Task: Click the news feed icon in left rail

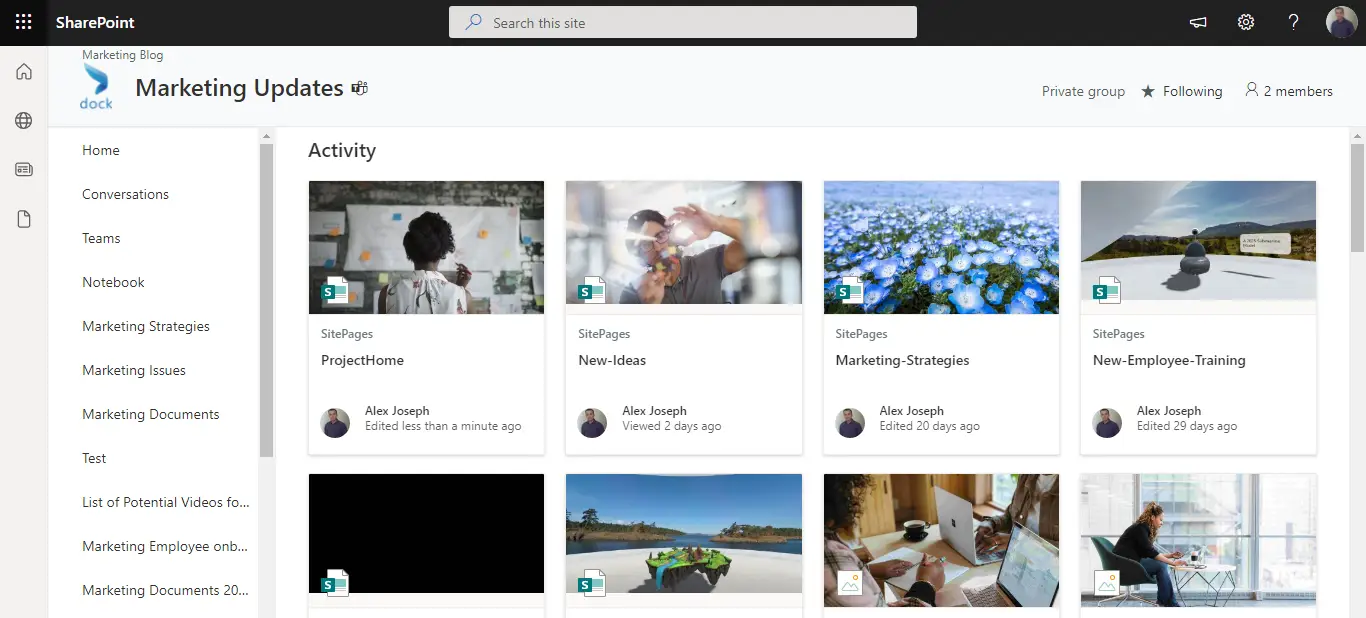Action: click(24, 170)
